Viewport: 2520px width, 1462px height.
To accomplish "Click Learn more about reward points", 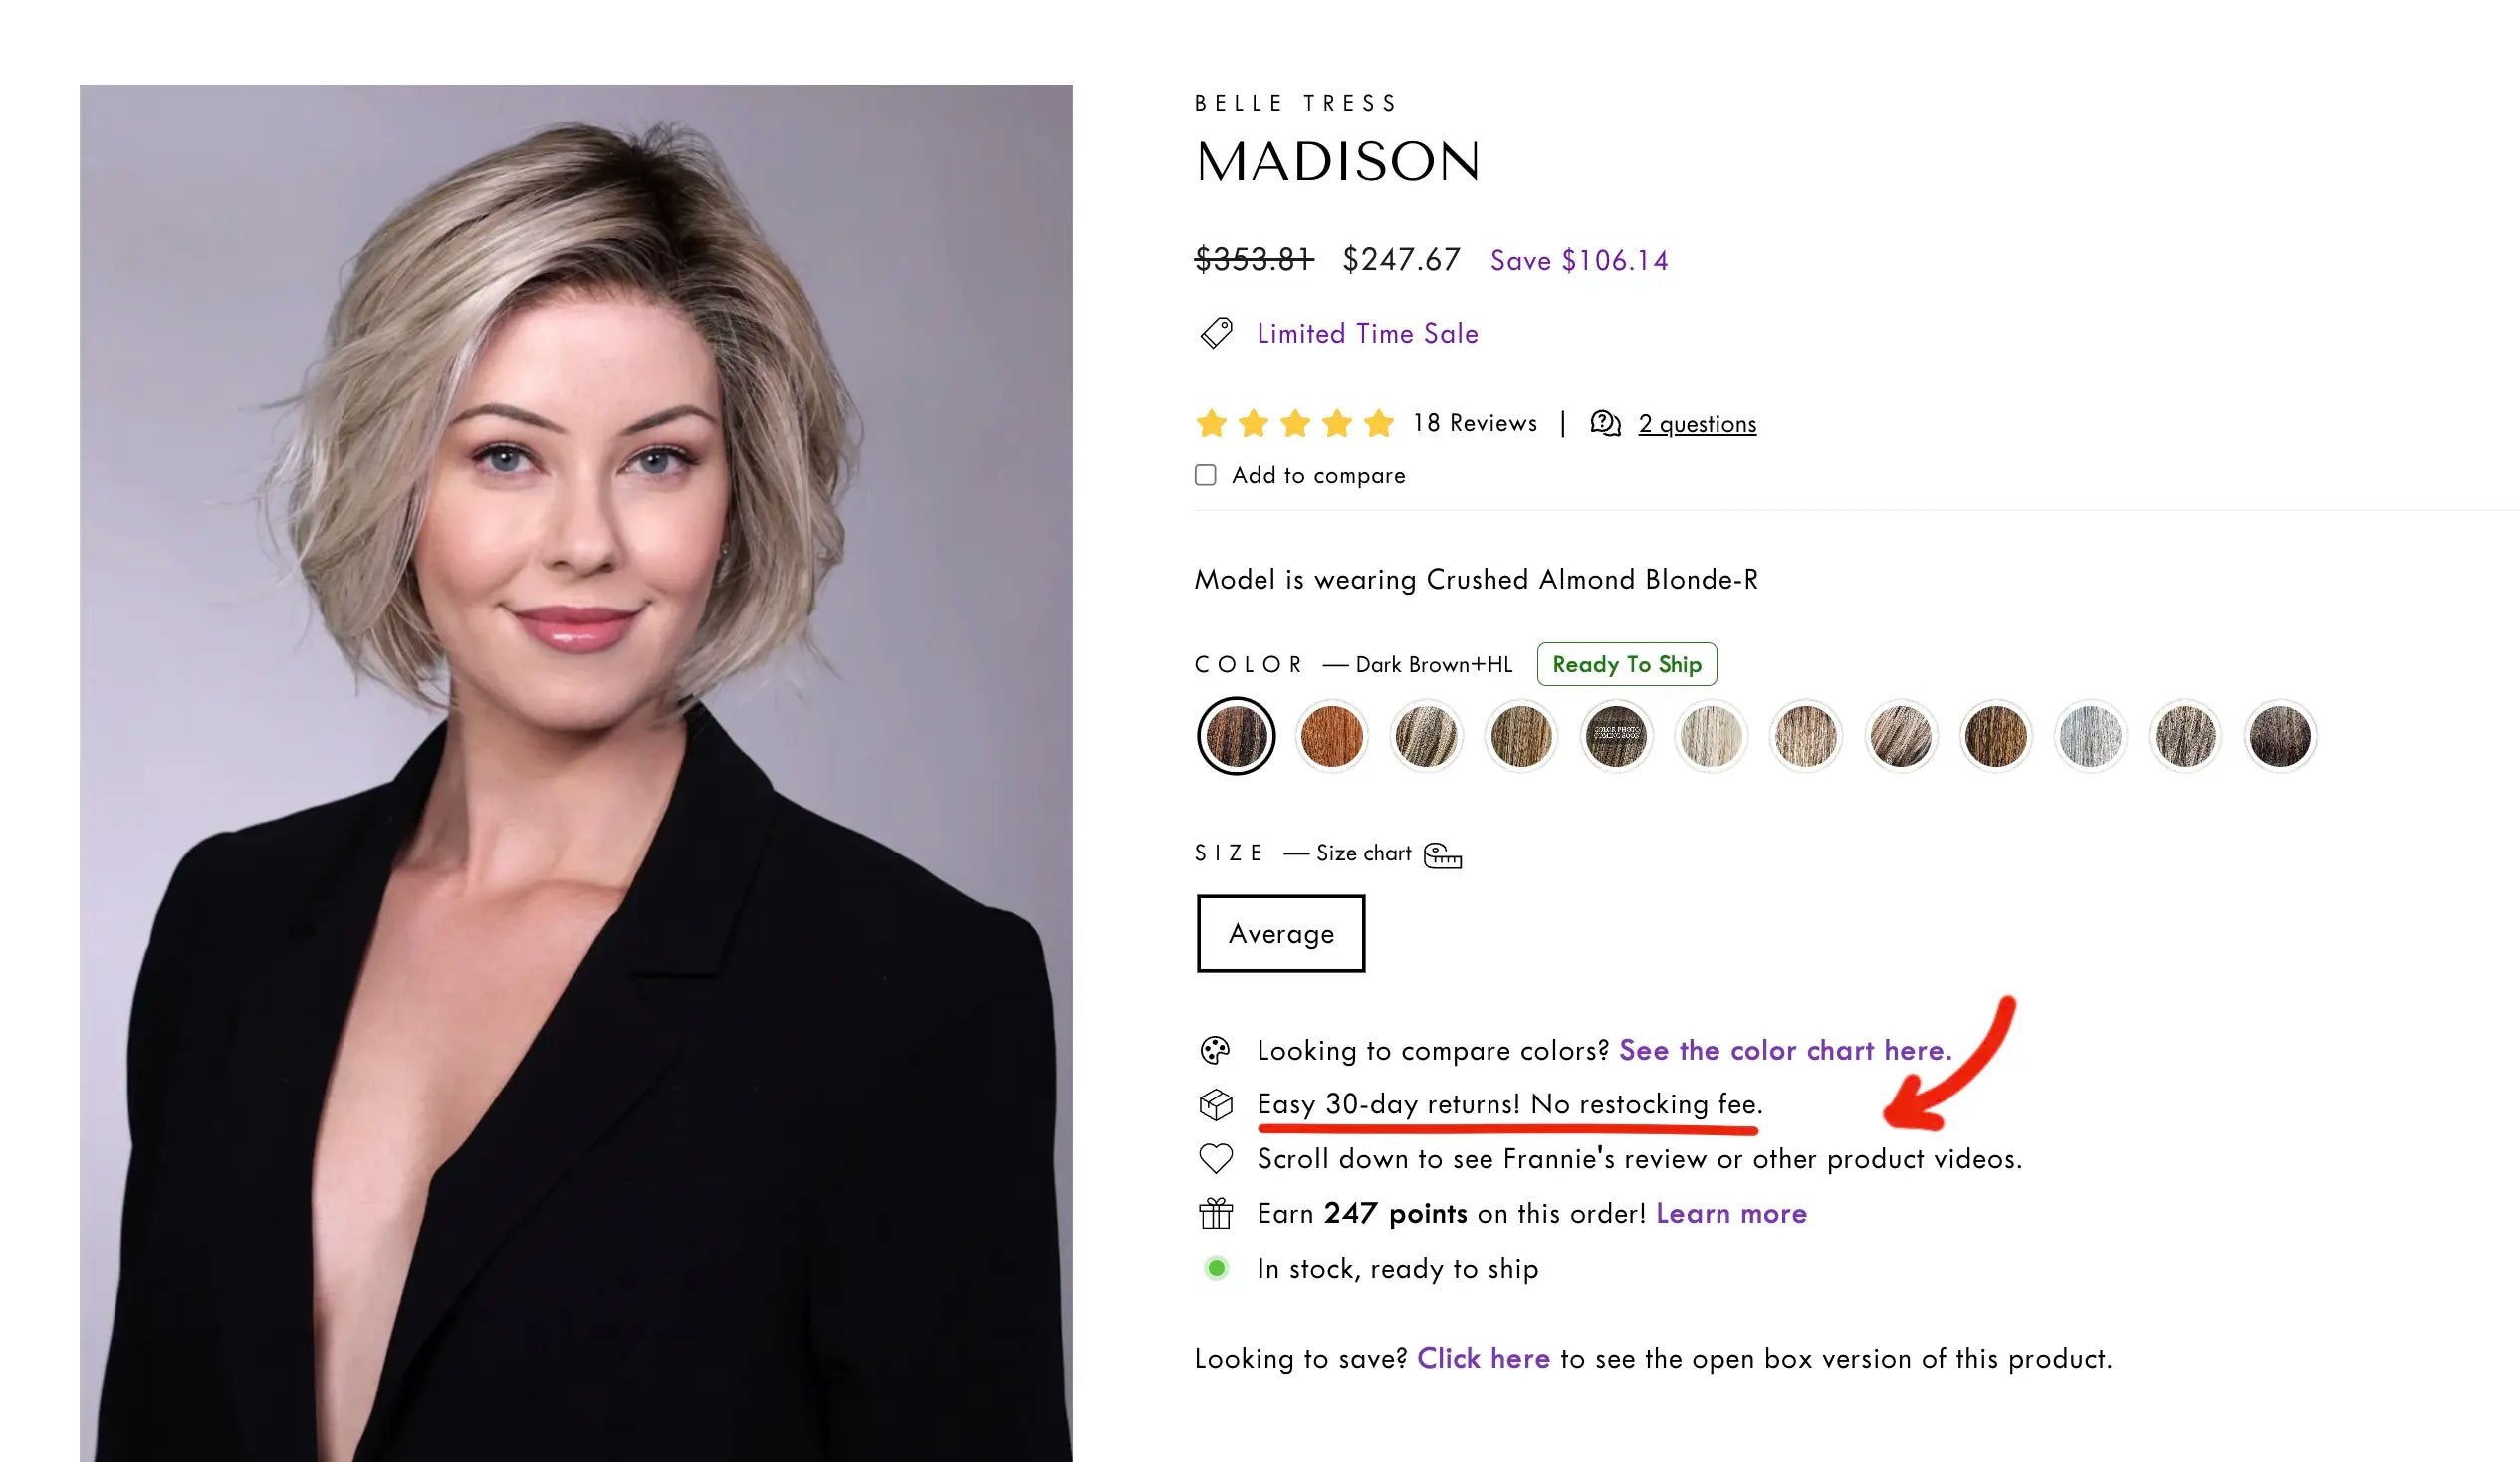I will pos(1731,1213).
